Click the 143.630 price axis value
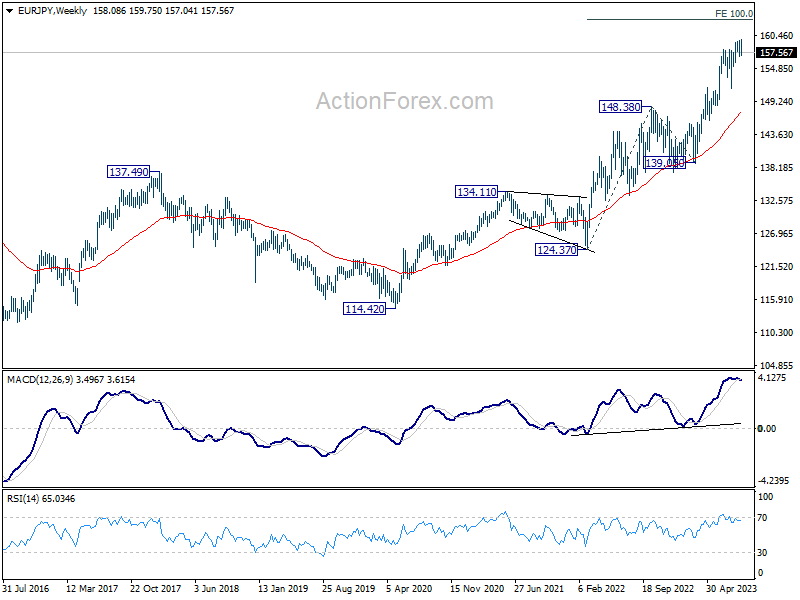 pyautogui.click(x=777, y=135)
